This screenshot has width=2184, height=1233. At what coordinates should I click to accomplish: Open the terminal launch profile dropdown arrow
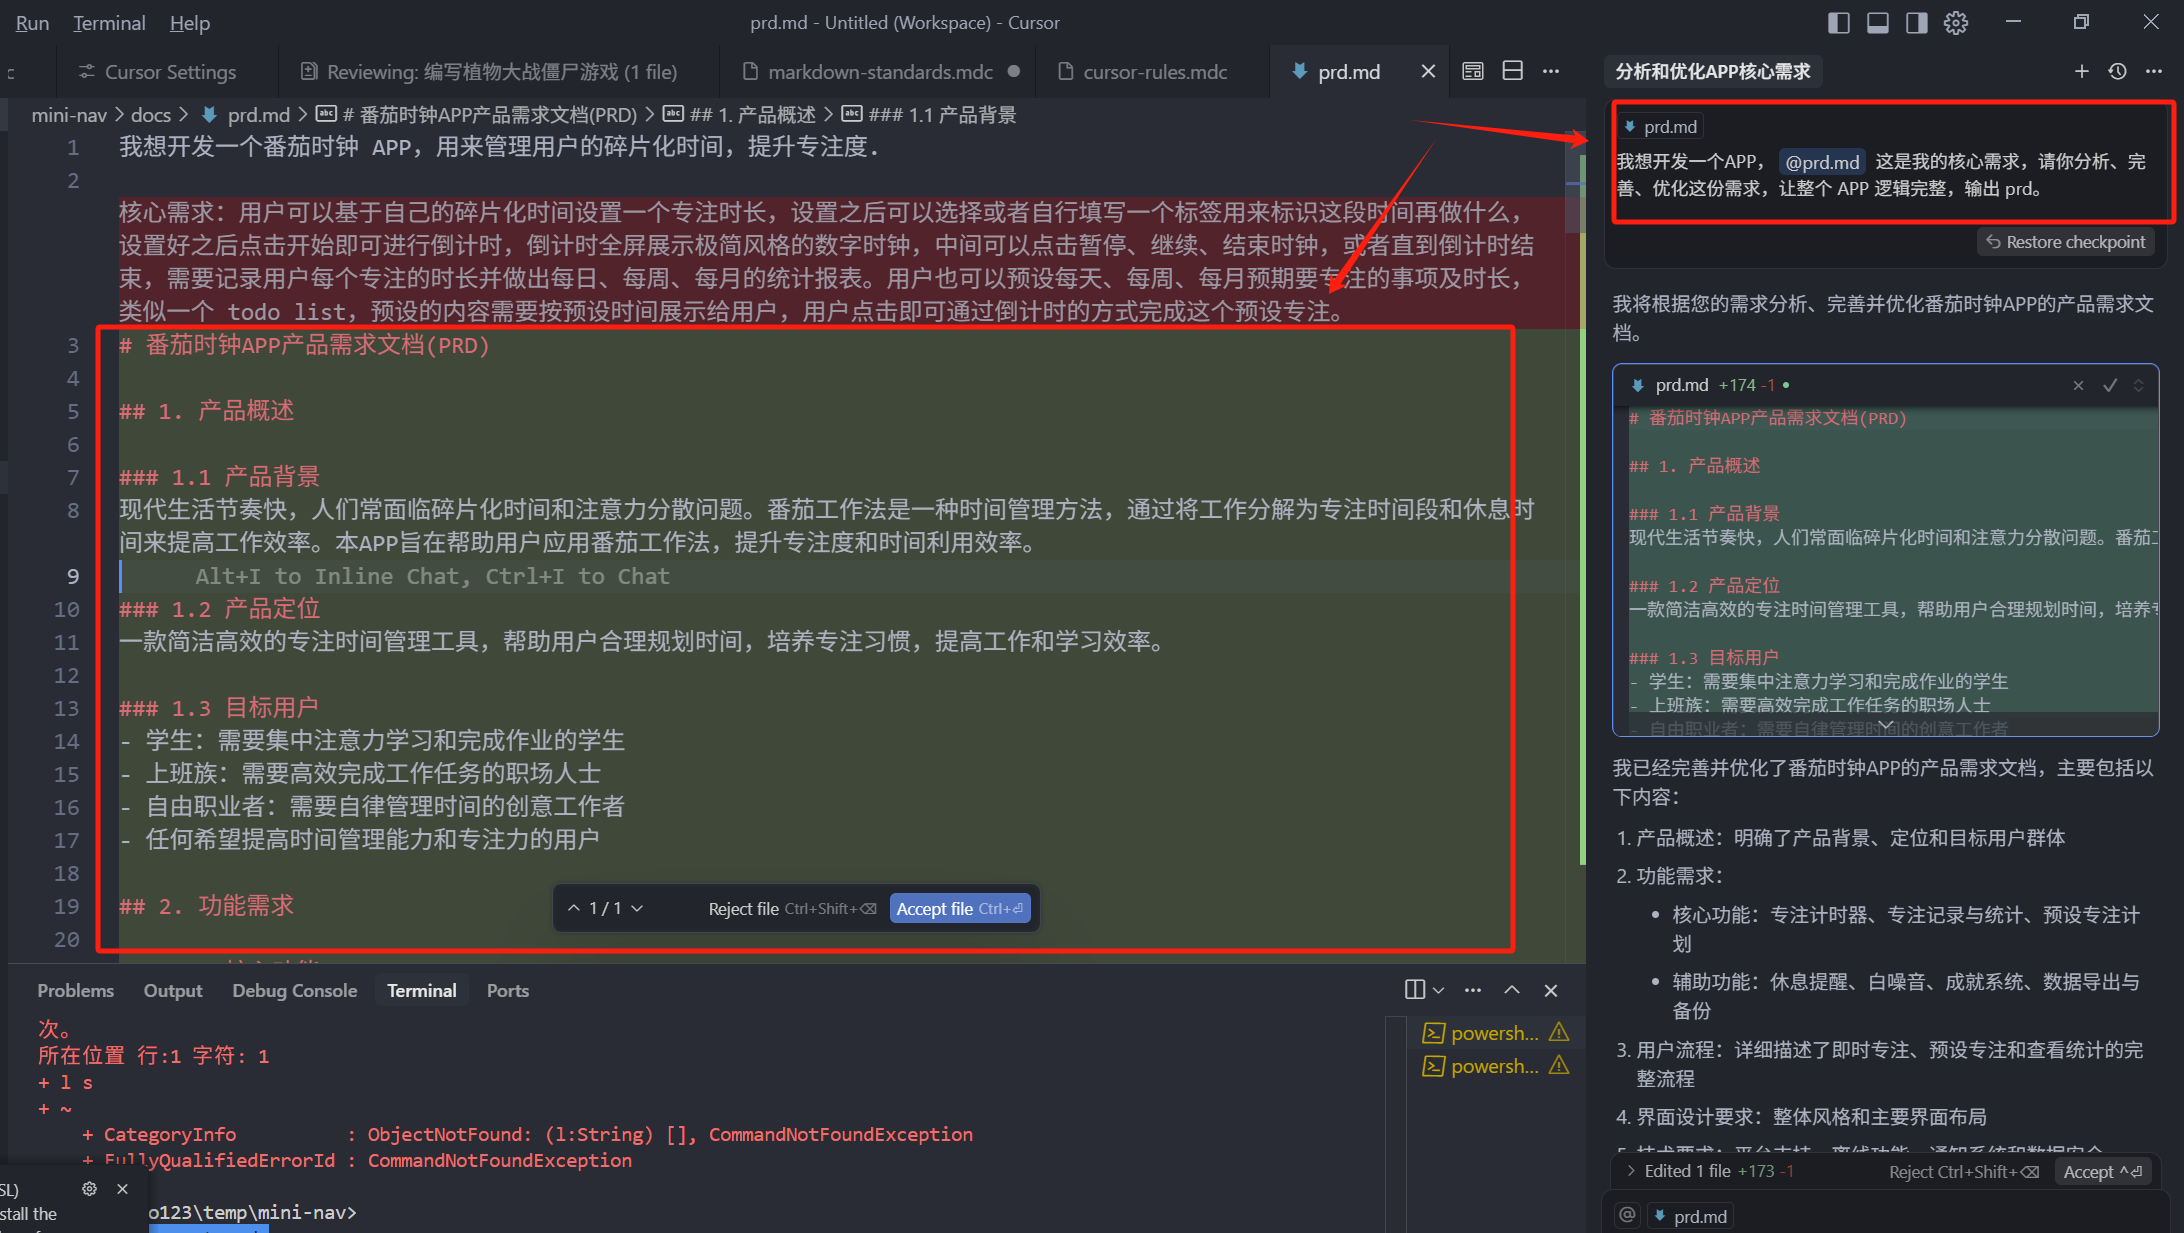tap(1439, 990)
